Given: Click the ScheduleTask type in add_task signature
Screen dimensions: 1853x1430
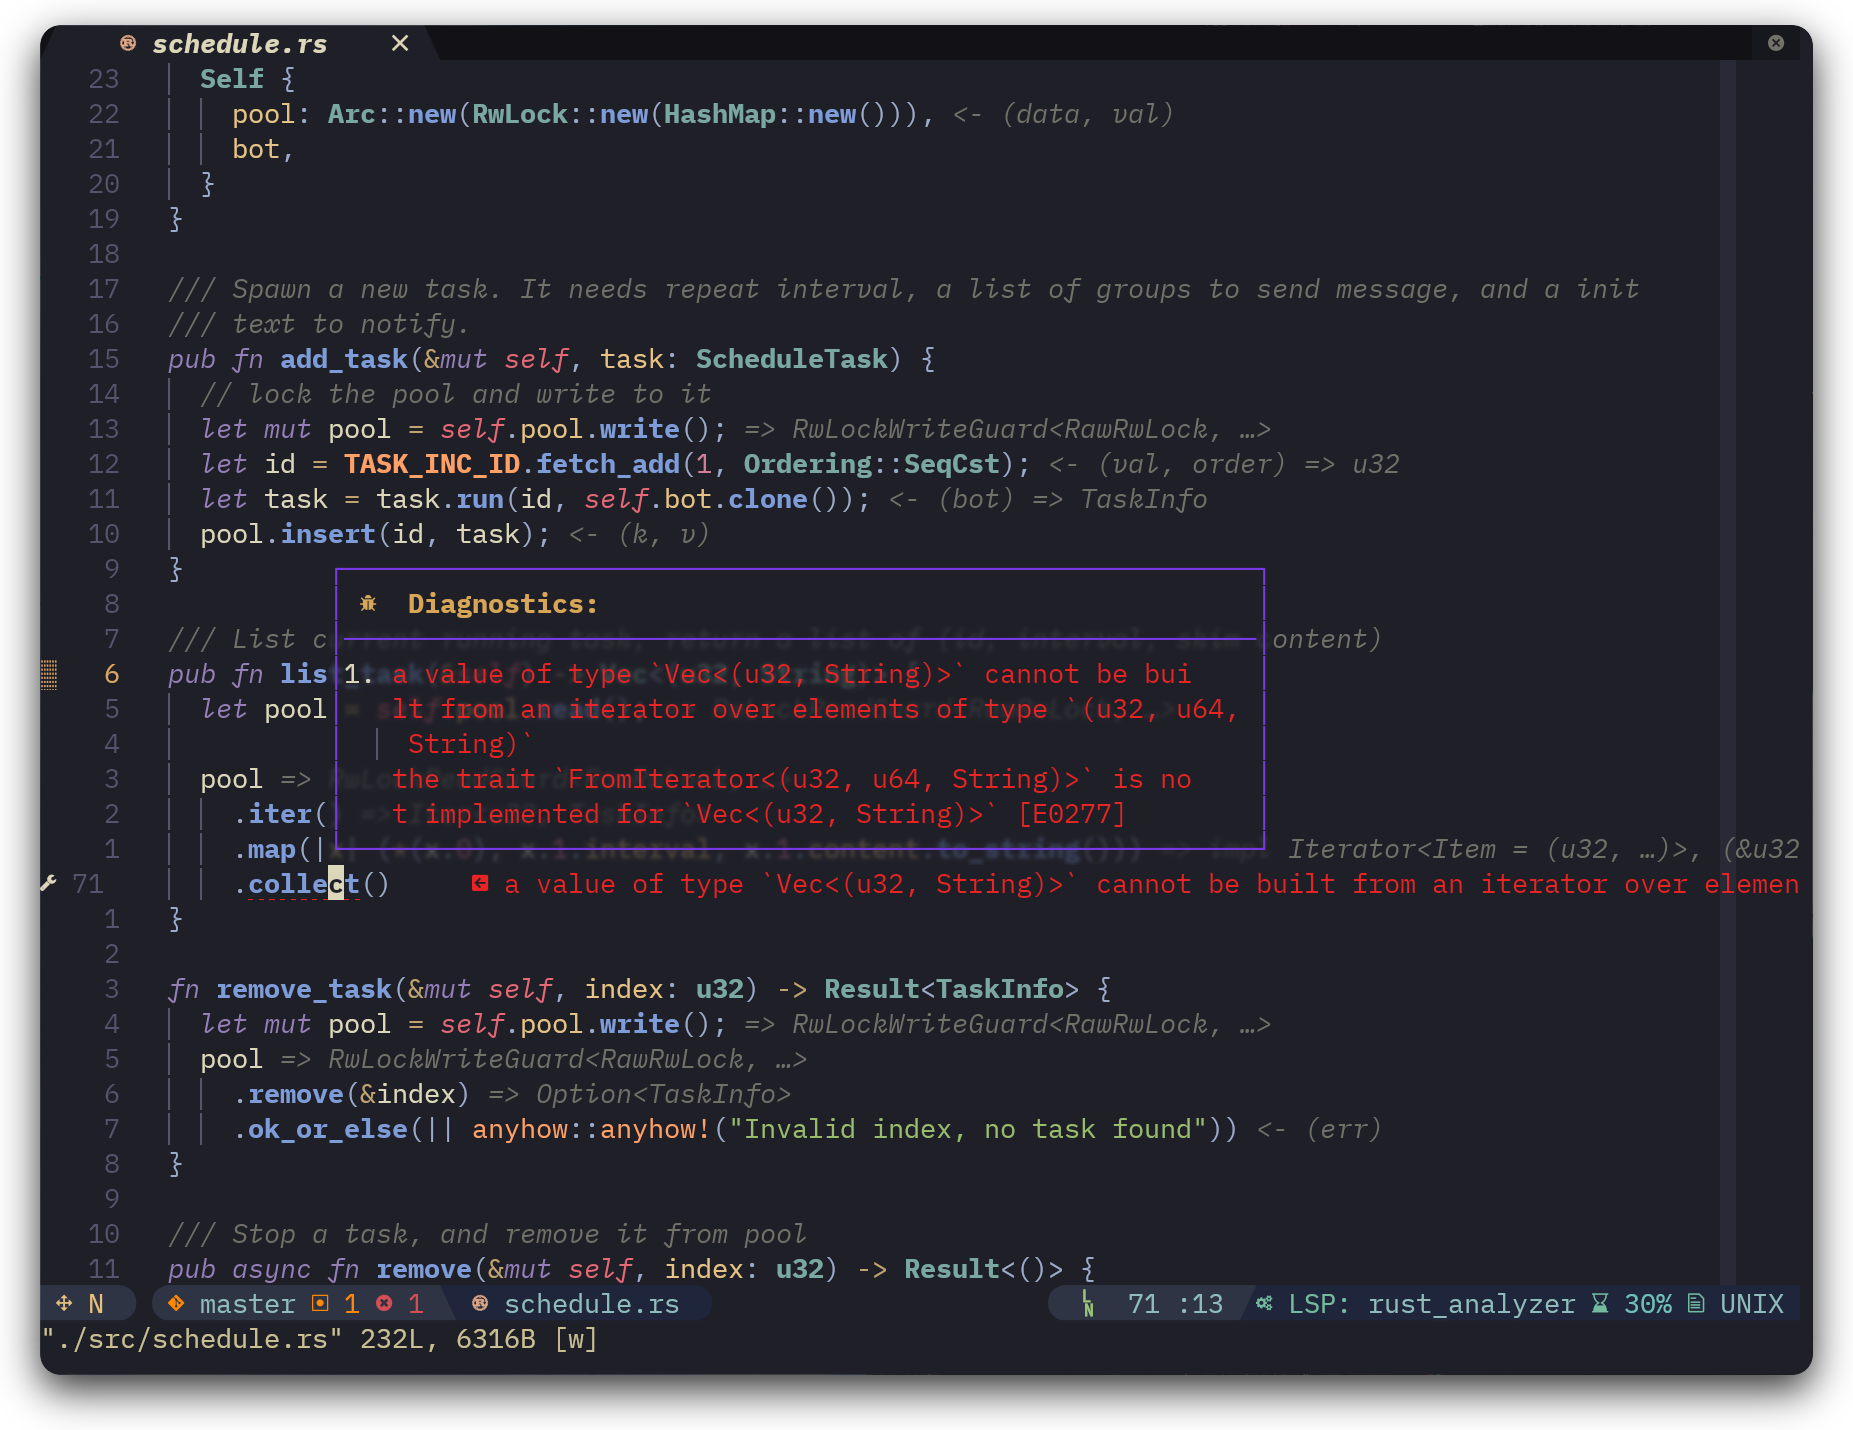Looking at the screenshot, I should (x=791, y=359).
